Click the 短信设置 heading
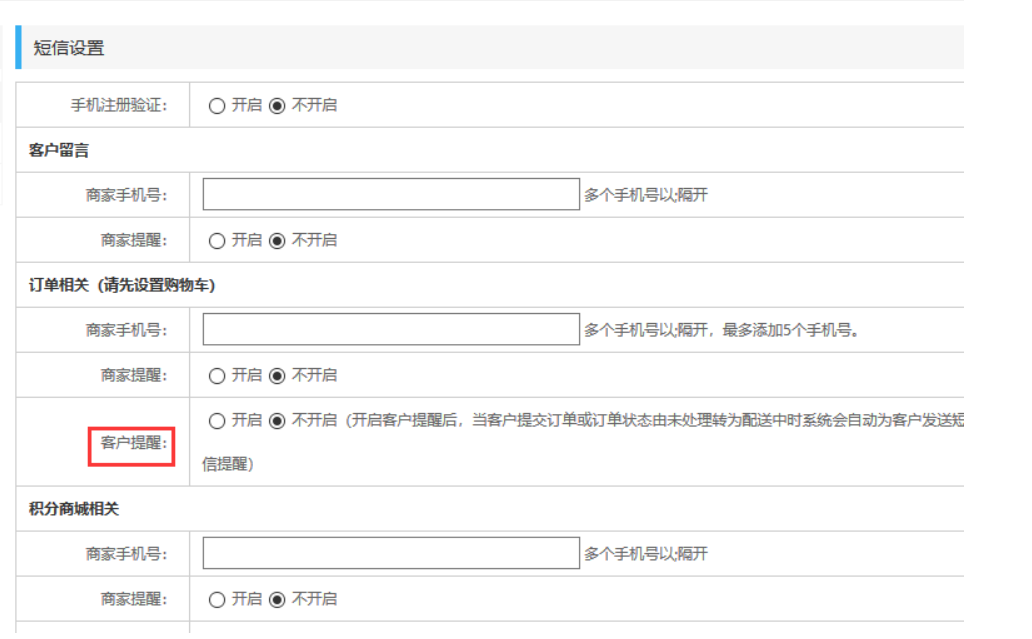1032x639 pixels. (x=68, y=48)
